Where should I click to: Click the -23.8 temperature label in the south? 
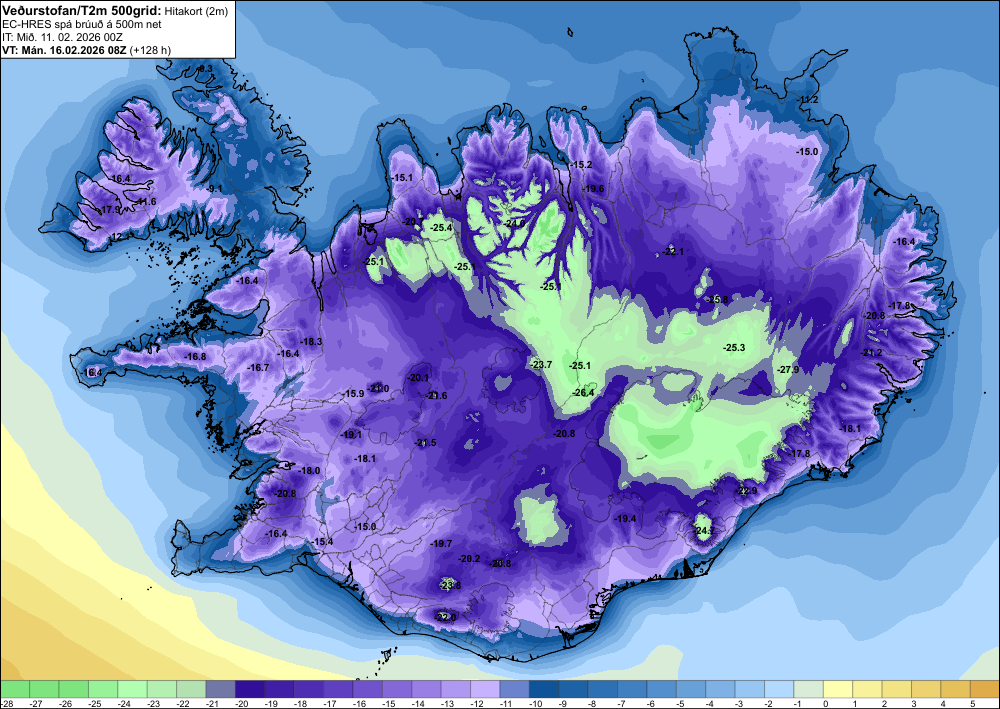pos(450,585)
